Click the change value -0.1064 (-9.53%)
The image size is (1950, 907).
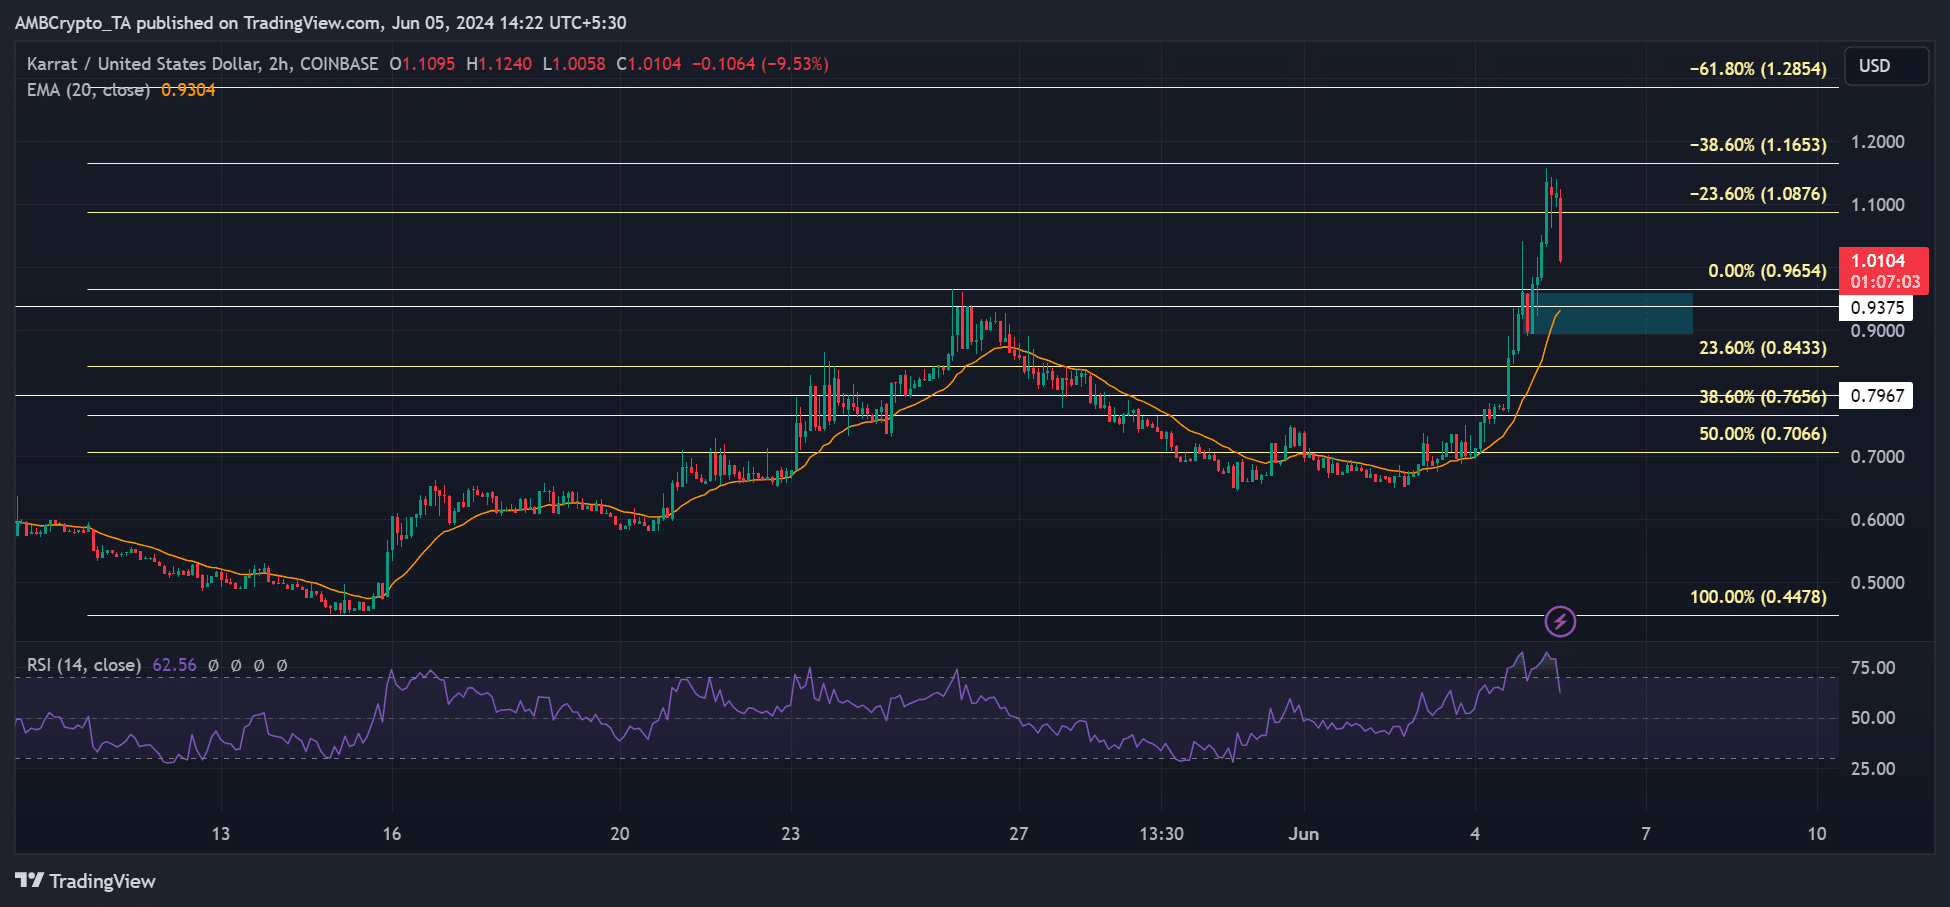tap(760, 64)
